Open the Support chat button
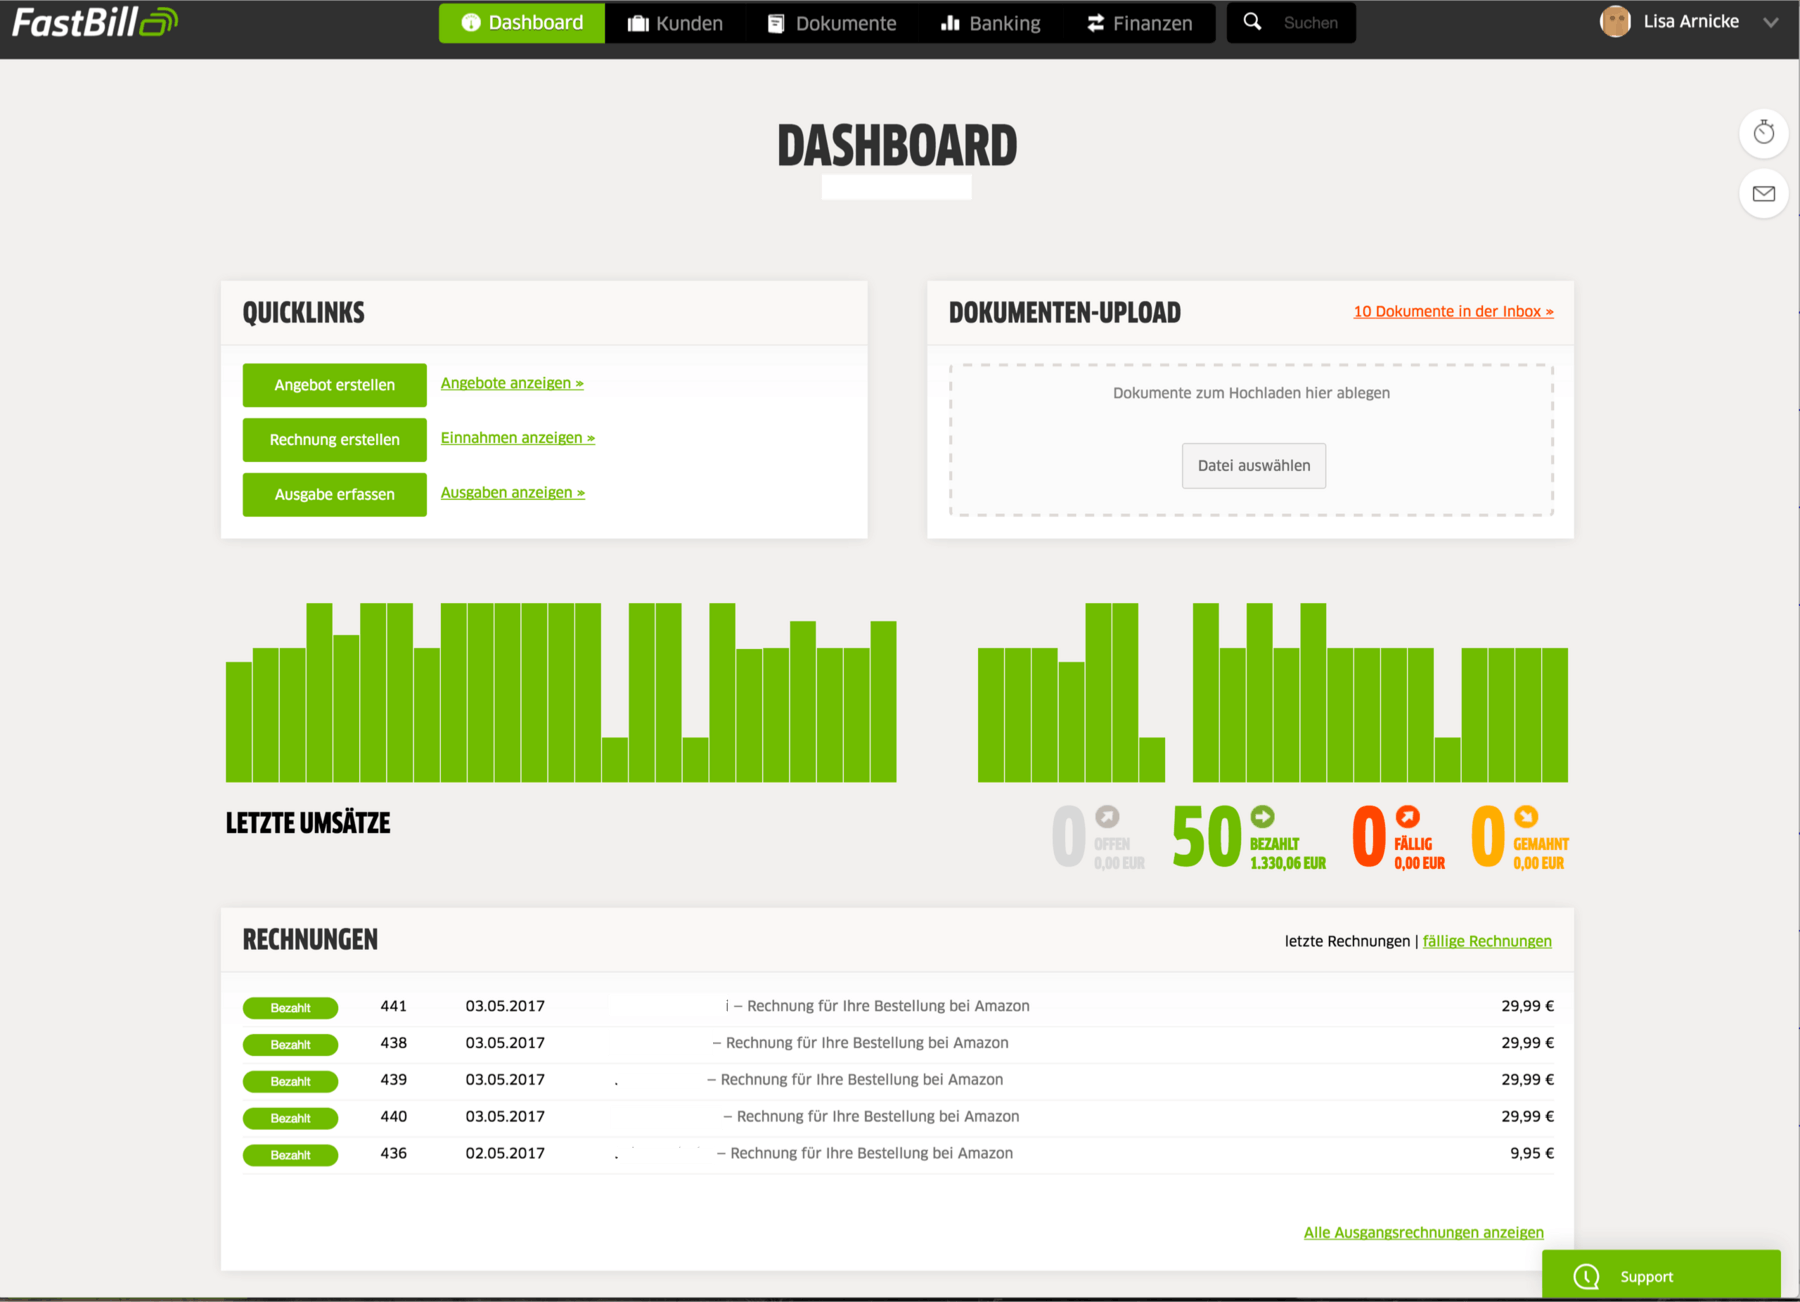1800x1302 pixels. [1661, 1276]
